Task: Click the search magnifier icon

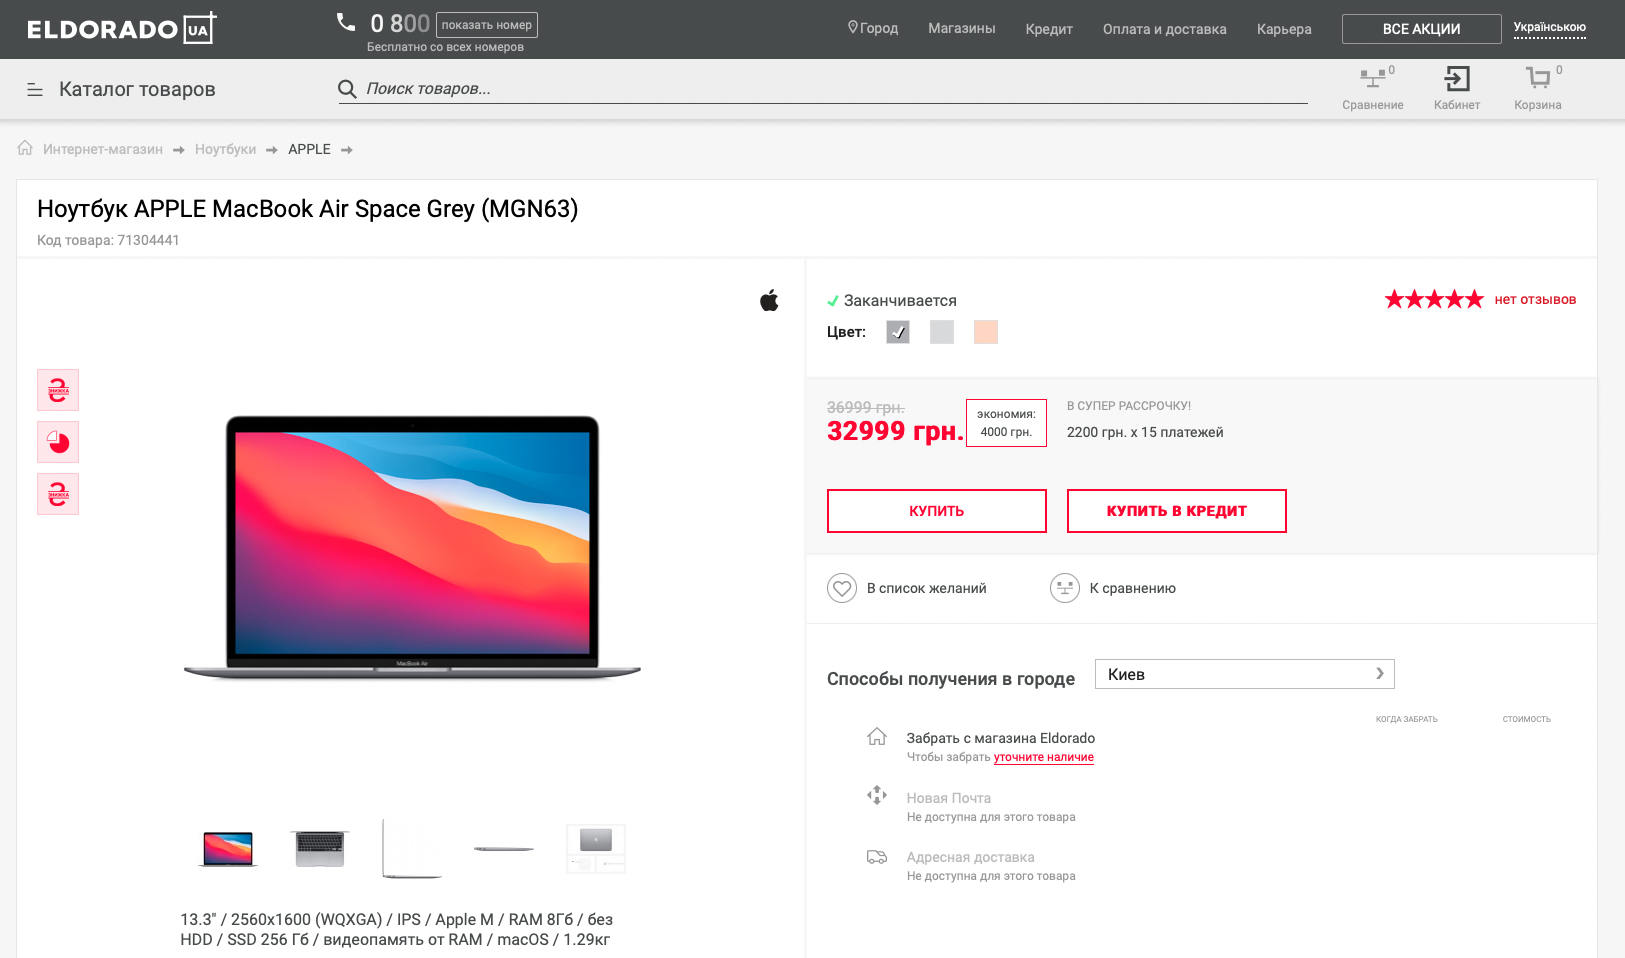Action: (347, 89)
